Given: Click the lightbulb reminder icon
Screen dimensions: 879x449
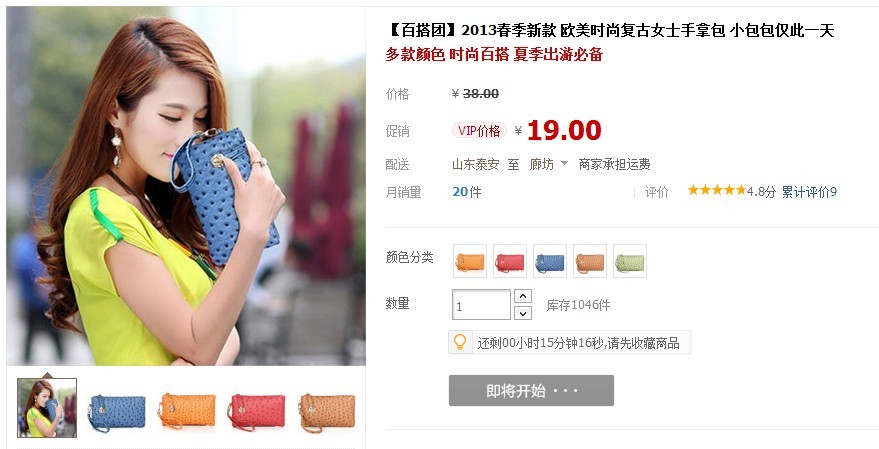Looking at the screenshot, I should pos(460,342).
